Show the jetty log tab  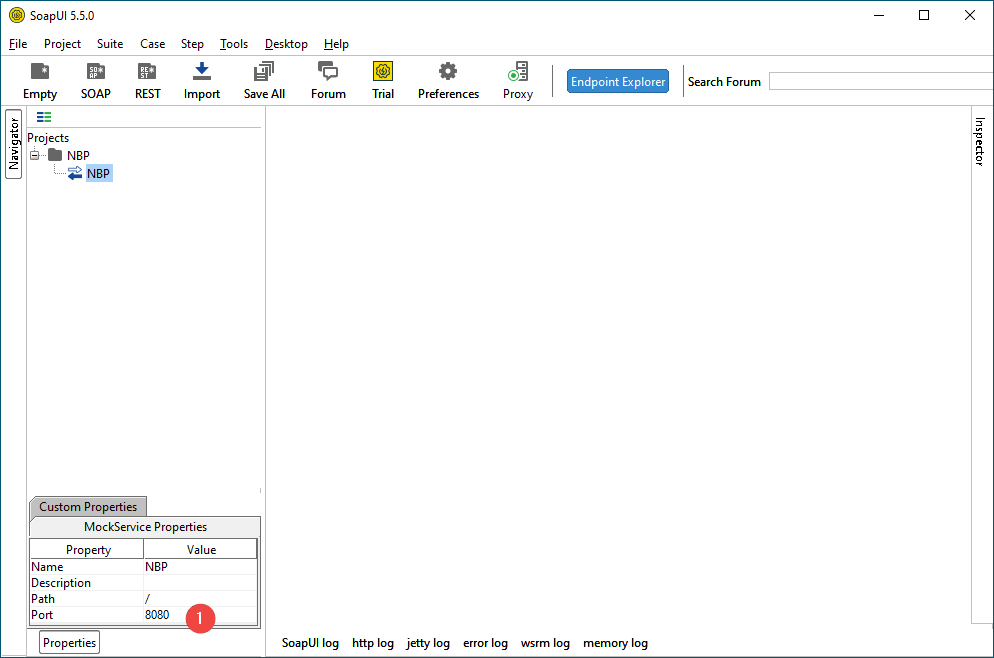(x=428, y=643)
